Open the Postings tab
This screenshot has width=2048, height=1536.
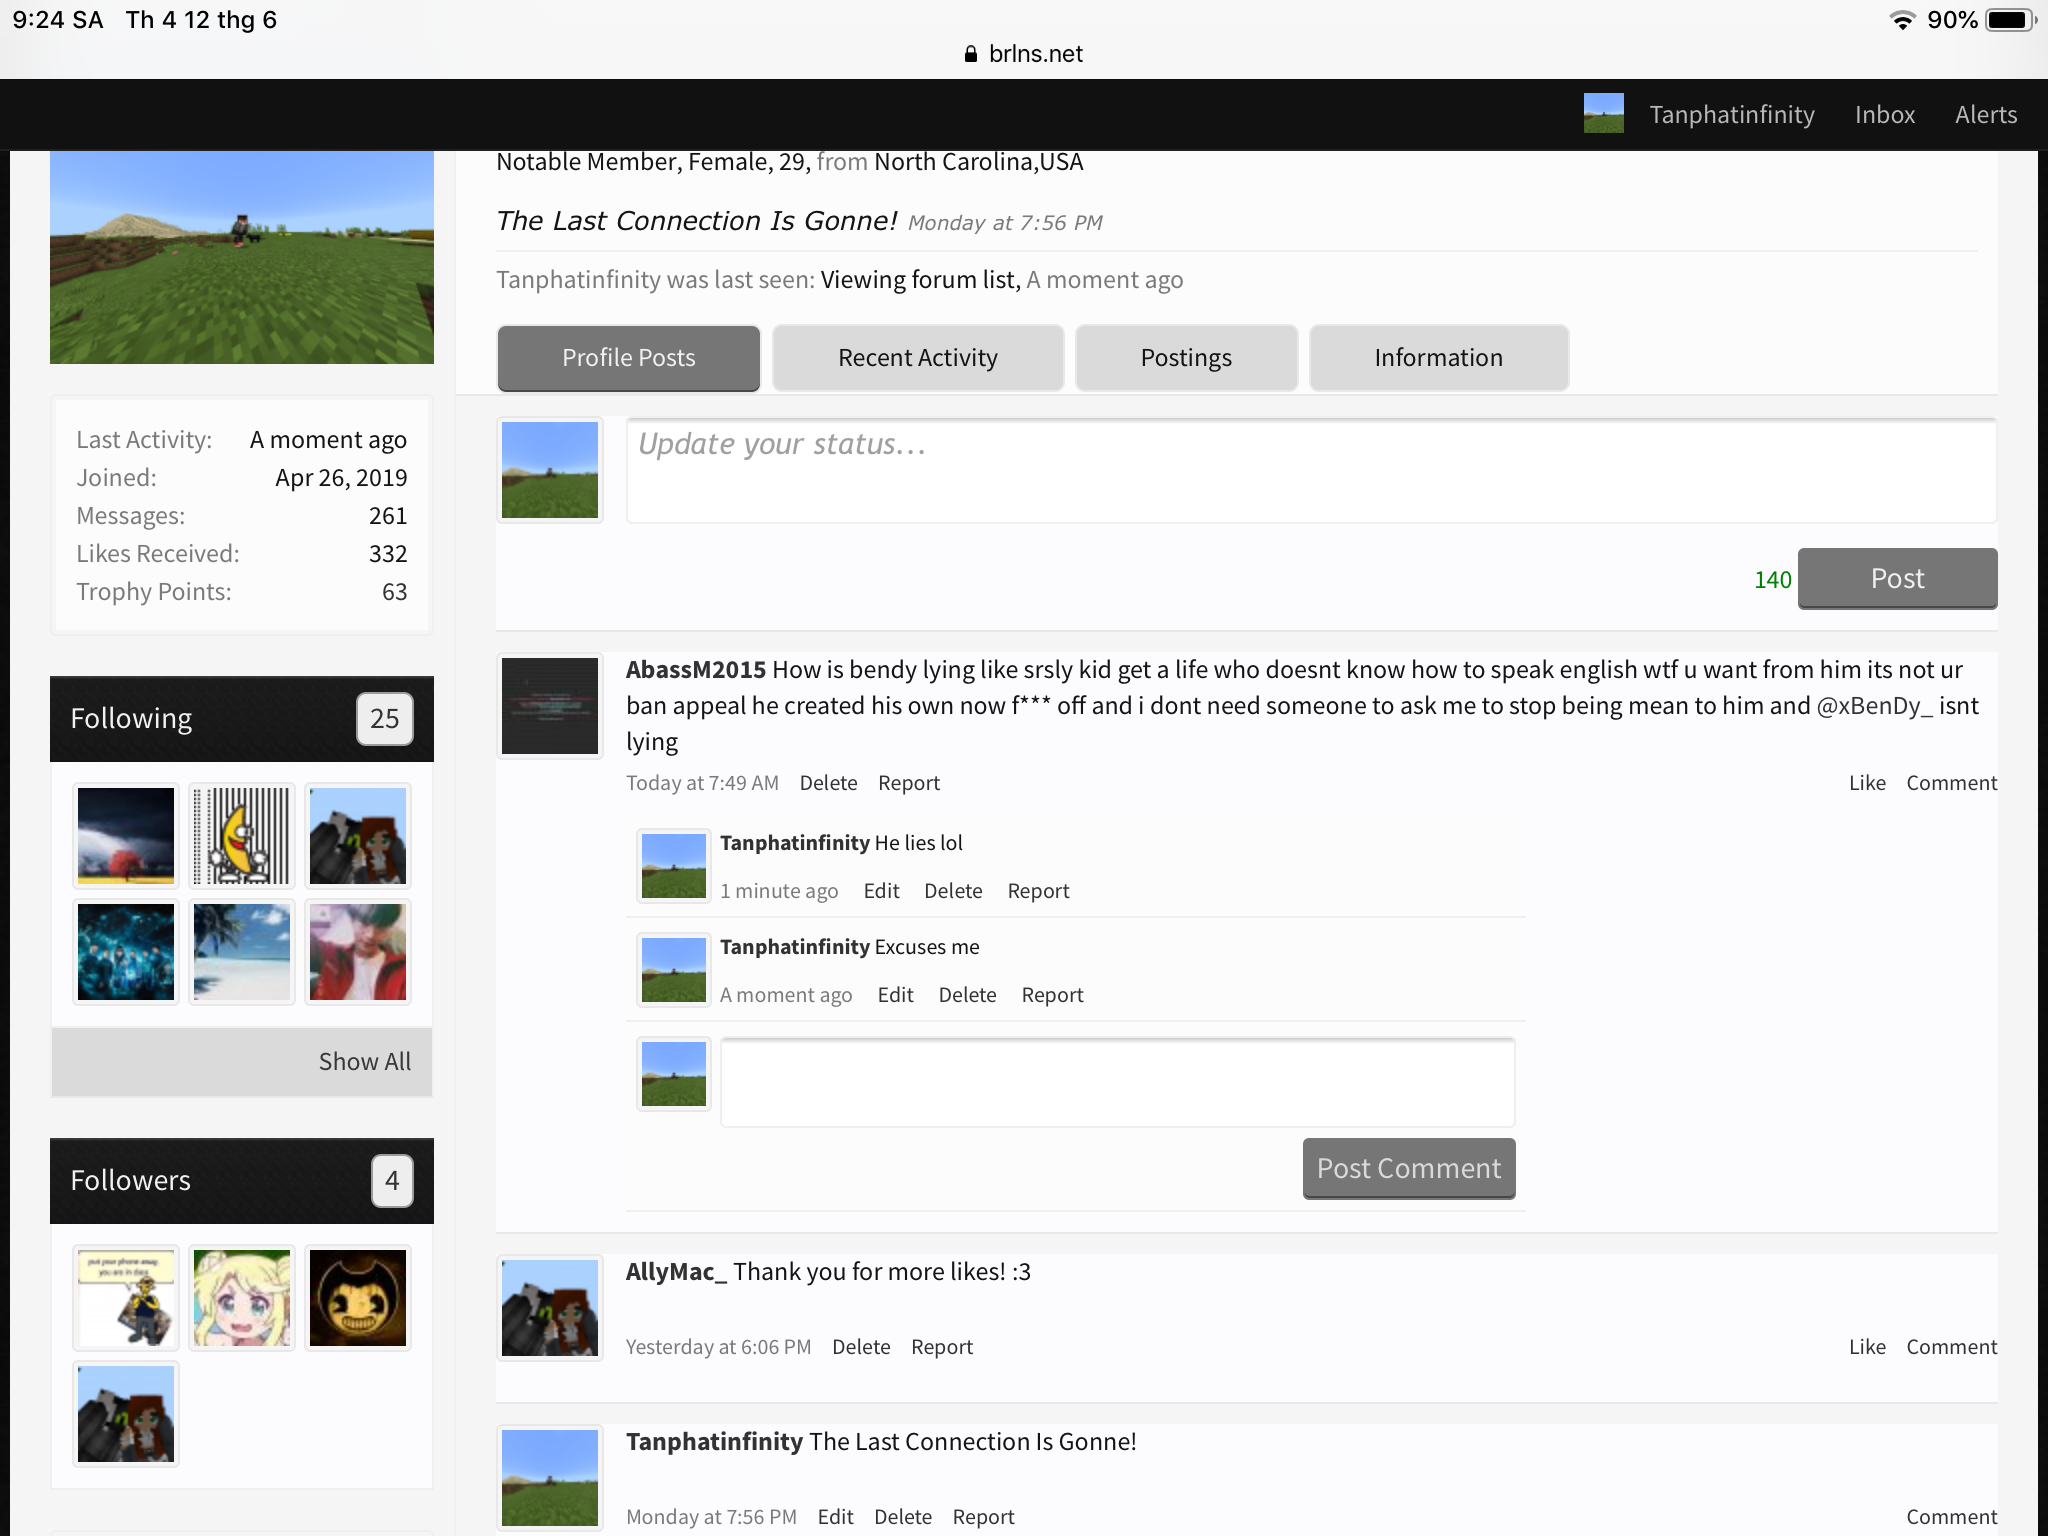1186,358
